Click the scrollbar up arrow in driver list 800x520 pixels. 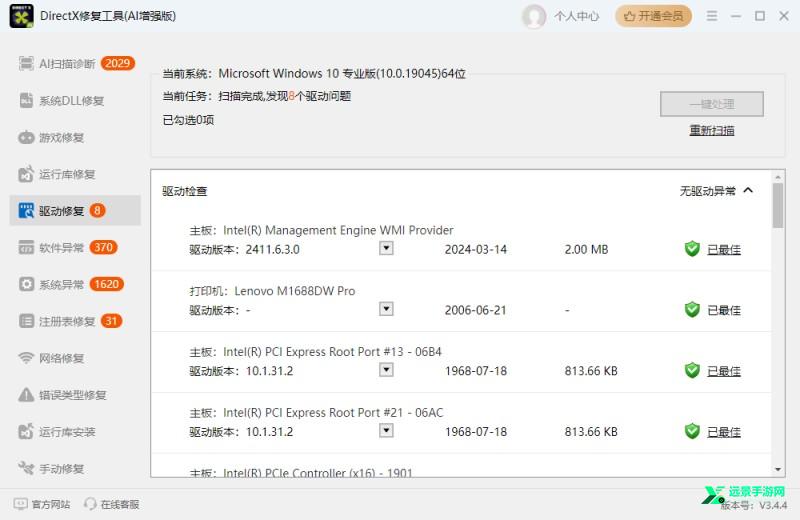pyautogui.click(x=778, y=177)
